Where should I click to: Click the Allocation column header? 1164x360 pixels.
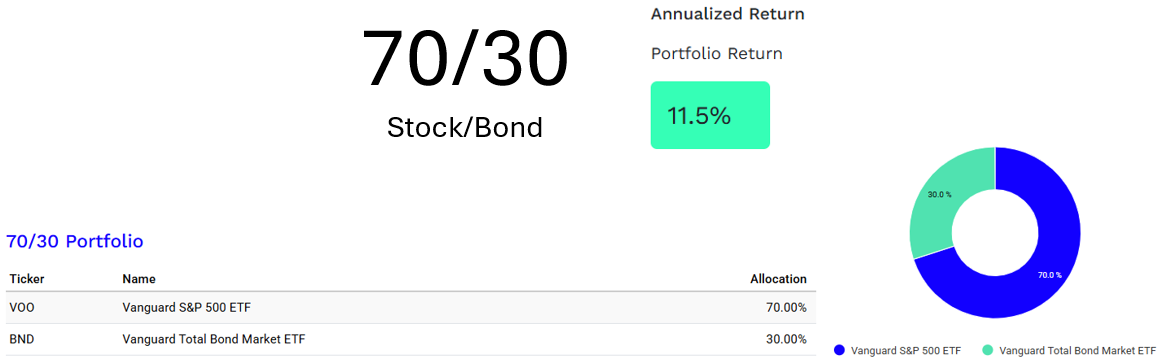(778, 279)
